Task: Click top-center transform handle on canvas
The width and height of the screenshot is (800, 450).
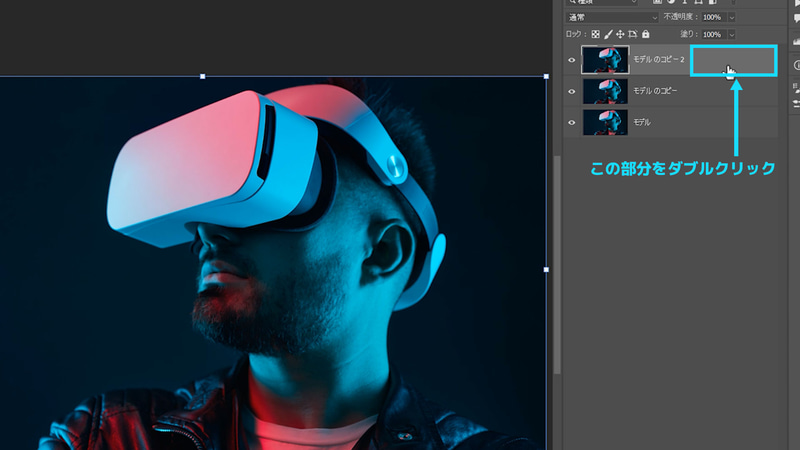Action: tap(203, 77)
